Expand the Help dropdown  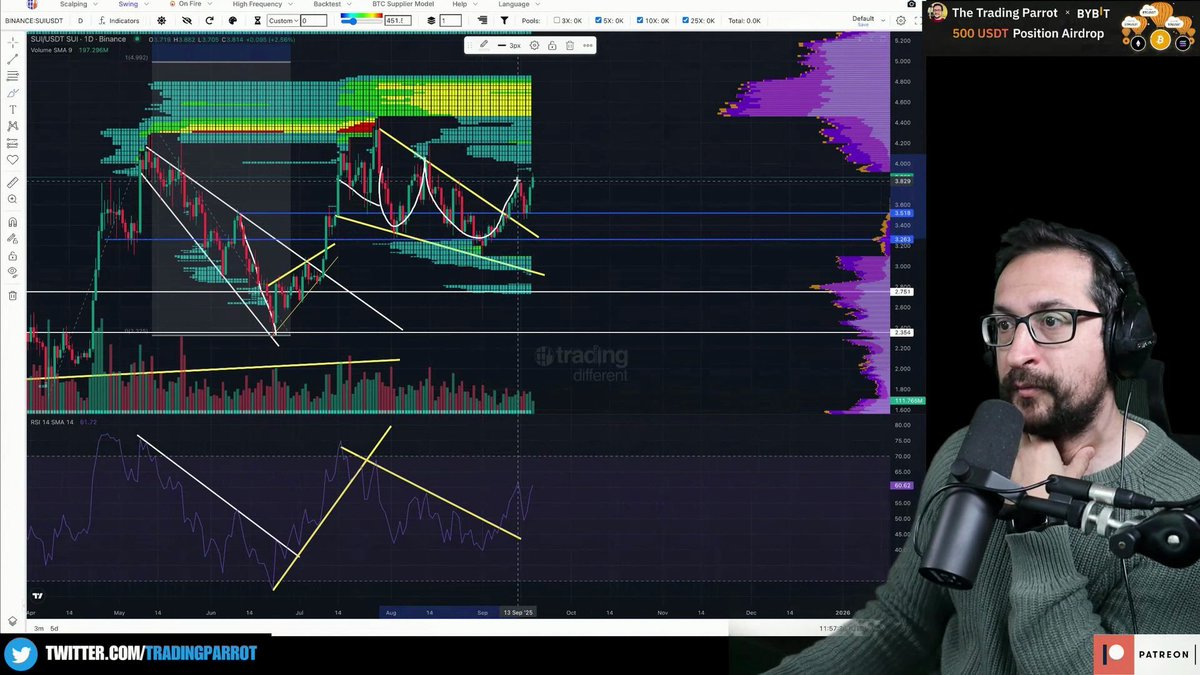click(463, 4)
